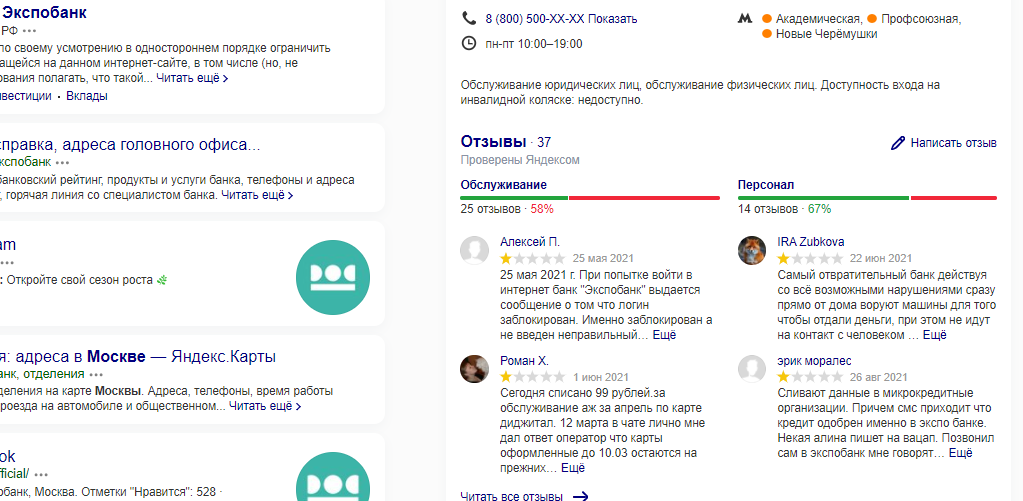The image size is (1023, 501).
Task: Open three-dots menu beside РФ
Action: point(29,31)
